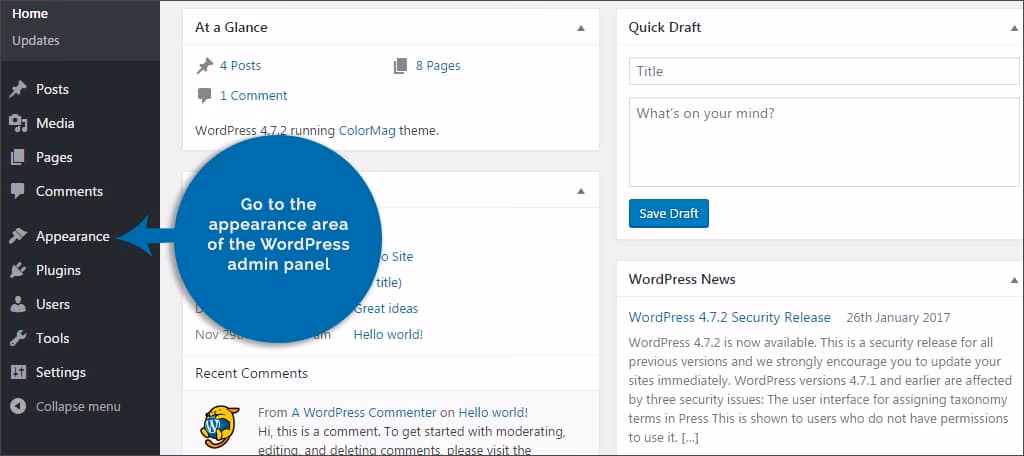Image resolution: width=1024 pixels, height=456 pixels.
Task: Open the Plugins menu
Action: click(x=58, y=270)
